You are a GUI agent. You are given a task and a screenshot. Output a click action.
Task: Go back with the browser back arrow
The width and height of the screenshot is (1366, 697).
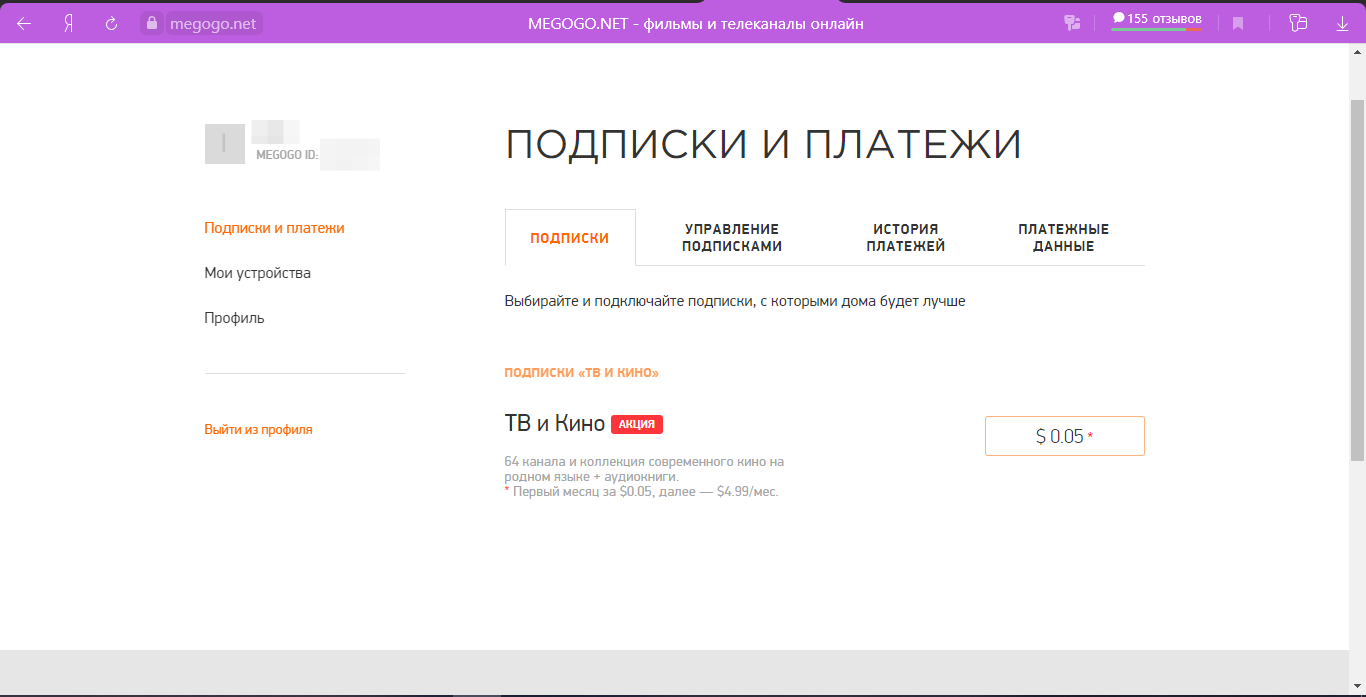tap(24, 23)
